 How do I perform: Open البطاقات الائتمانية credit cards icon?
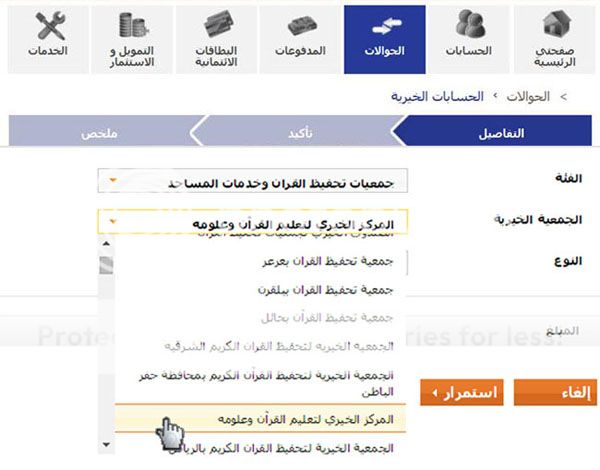(x=220, y=37)
